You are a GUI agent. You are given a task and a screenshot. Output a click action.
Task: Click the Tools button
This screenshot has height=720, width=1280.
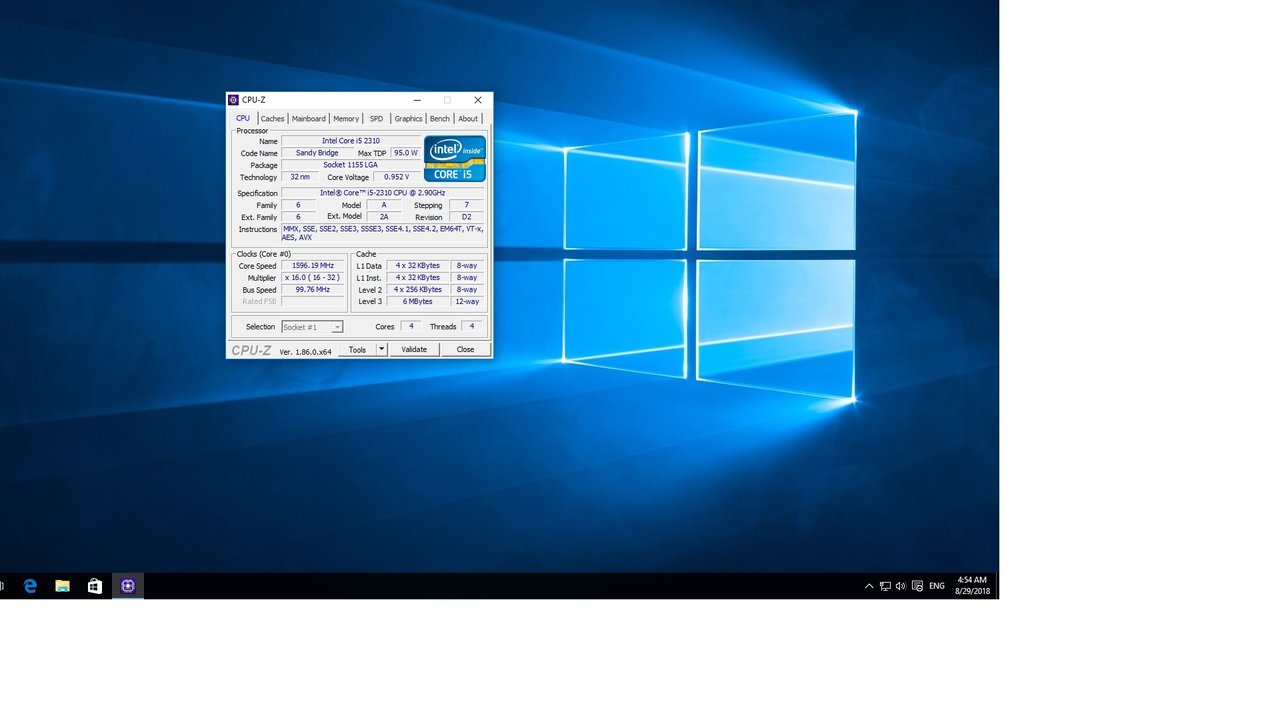tap(357, 350)
